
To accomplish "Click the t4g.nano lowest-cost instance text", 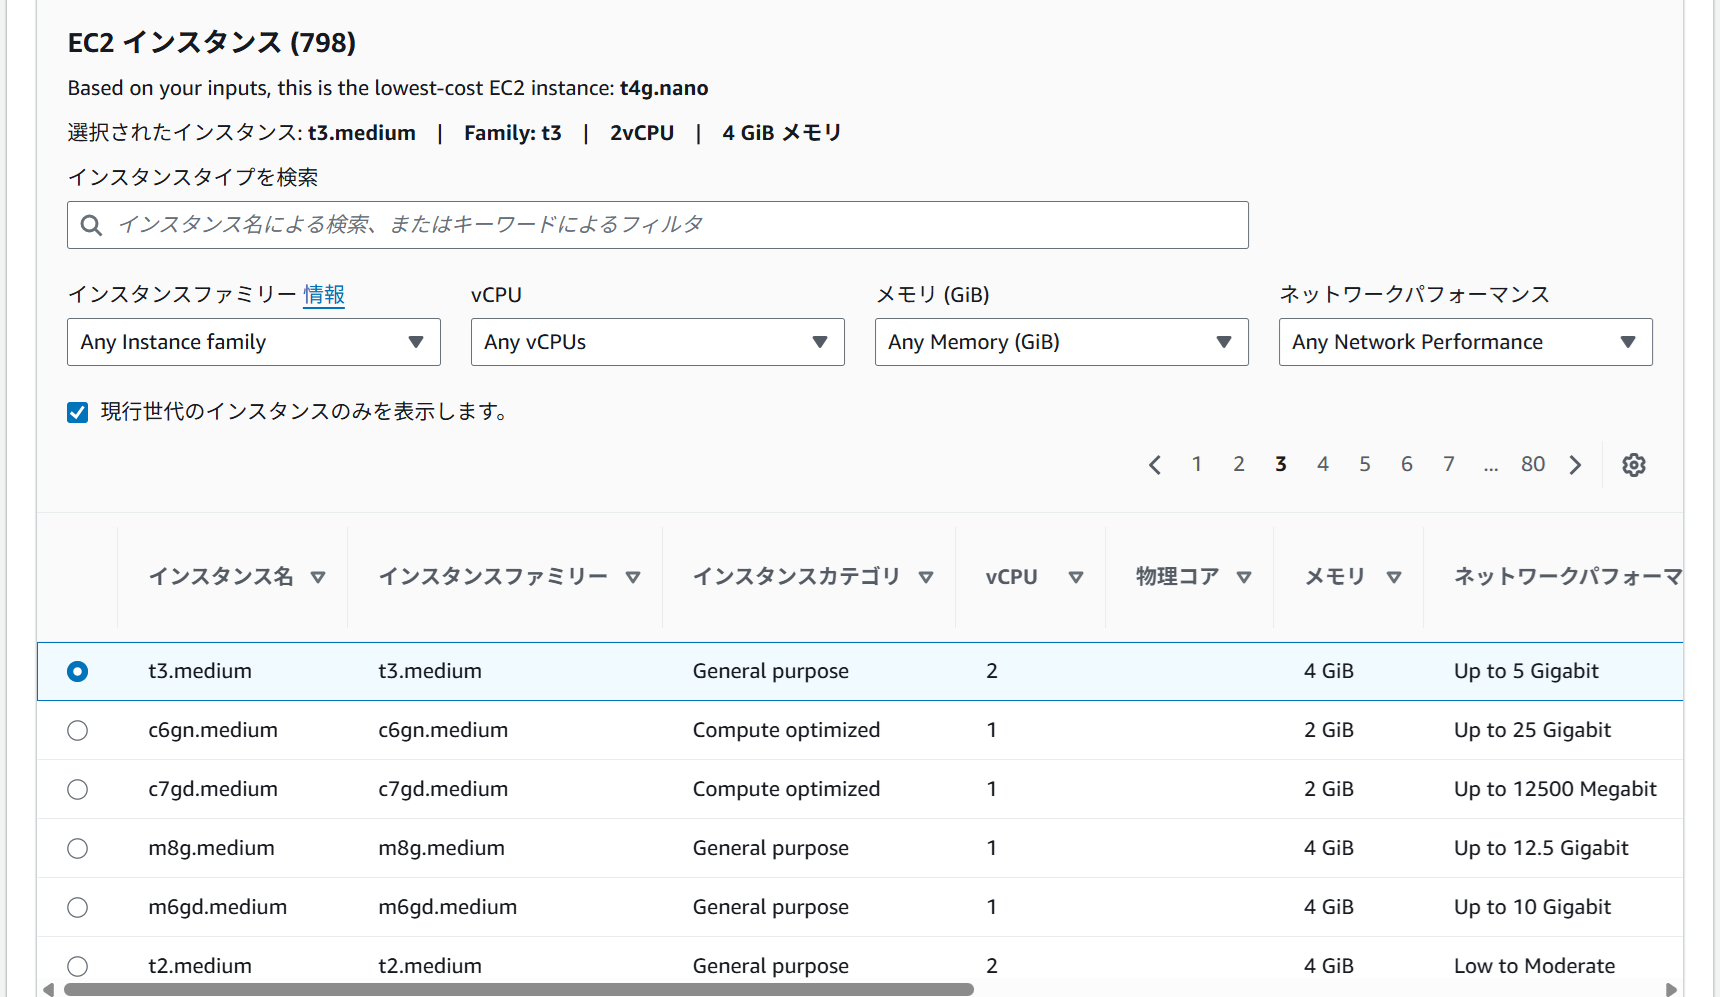I will tap(664, 88).
